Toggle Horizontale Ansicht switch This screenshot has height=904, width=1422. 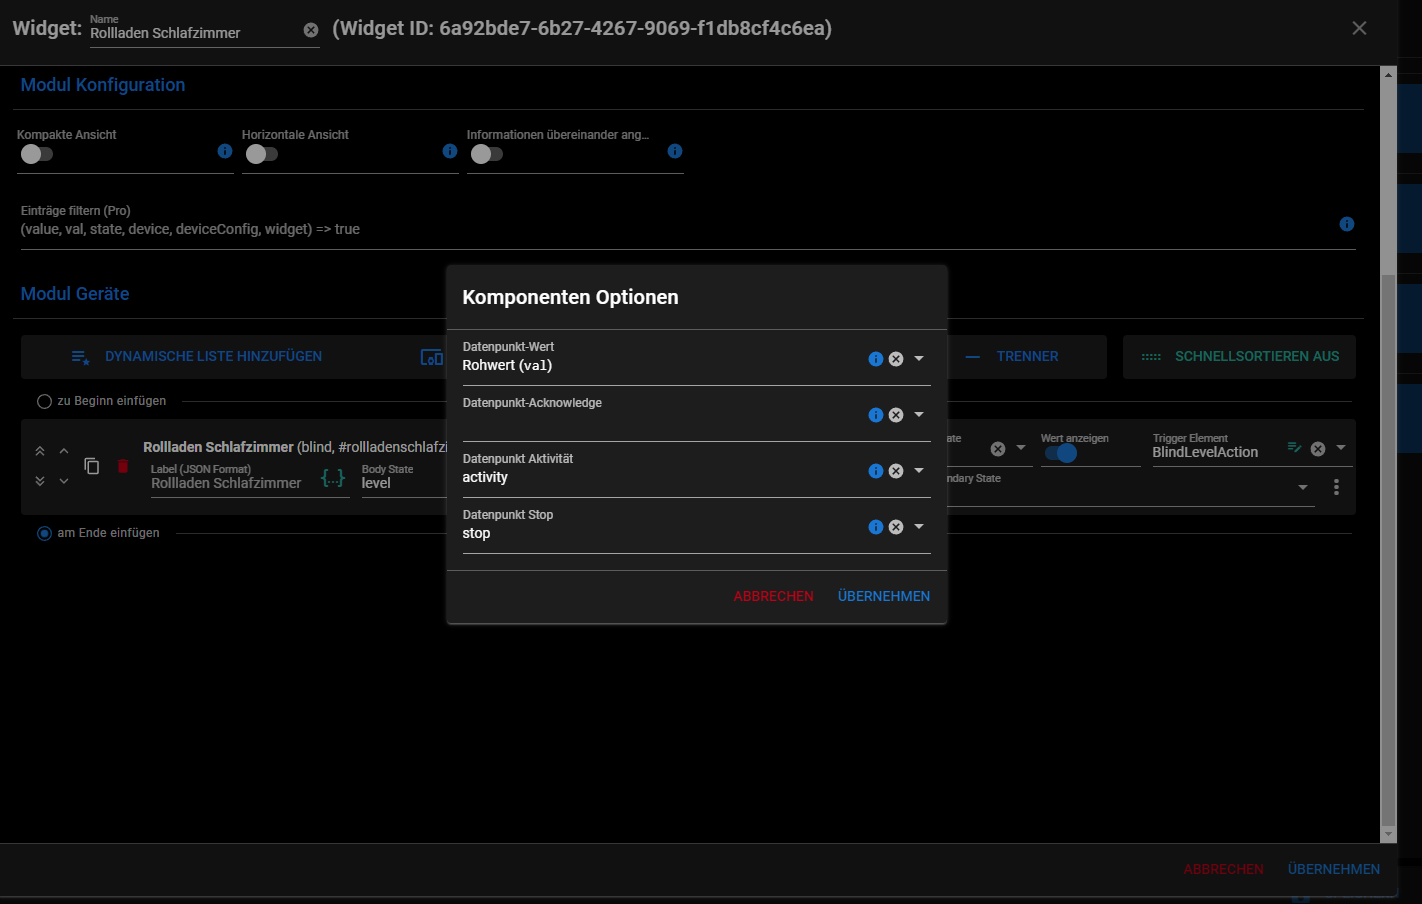(262, 154)
